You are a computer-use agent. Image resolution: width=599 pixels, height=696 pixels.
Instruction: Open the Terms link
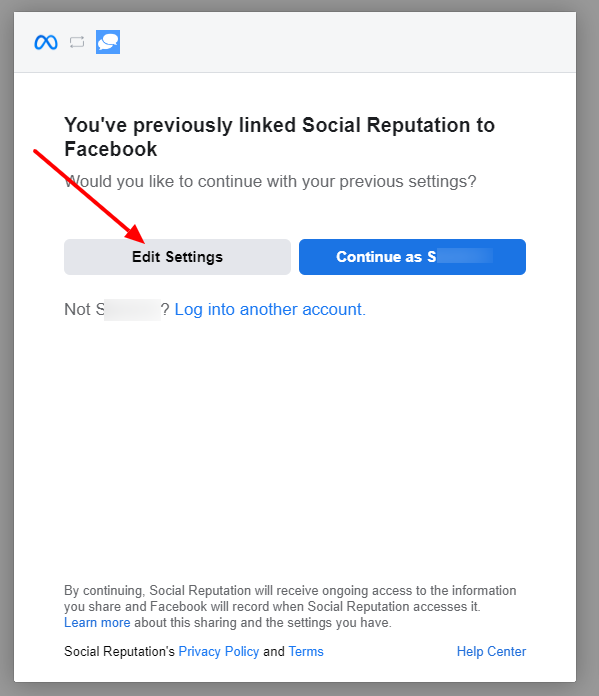(306, 651)
